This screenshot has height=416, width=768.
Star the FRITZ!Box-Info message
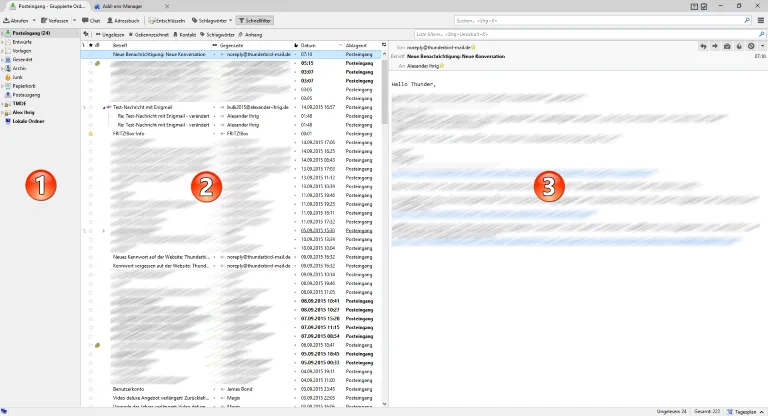coord(91,134)
